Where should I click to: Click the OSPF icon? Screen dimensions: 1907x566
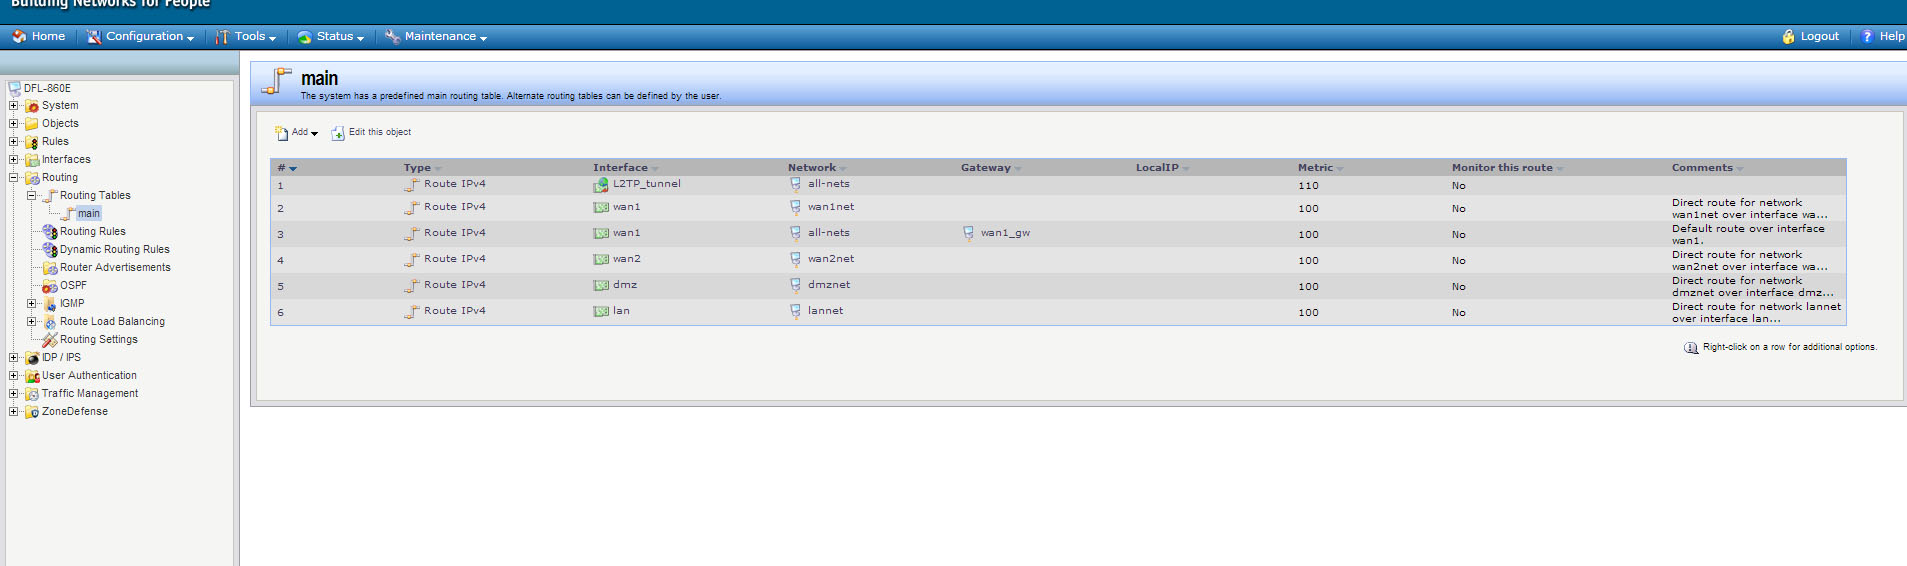[49, 286]
